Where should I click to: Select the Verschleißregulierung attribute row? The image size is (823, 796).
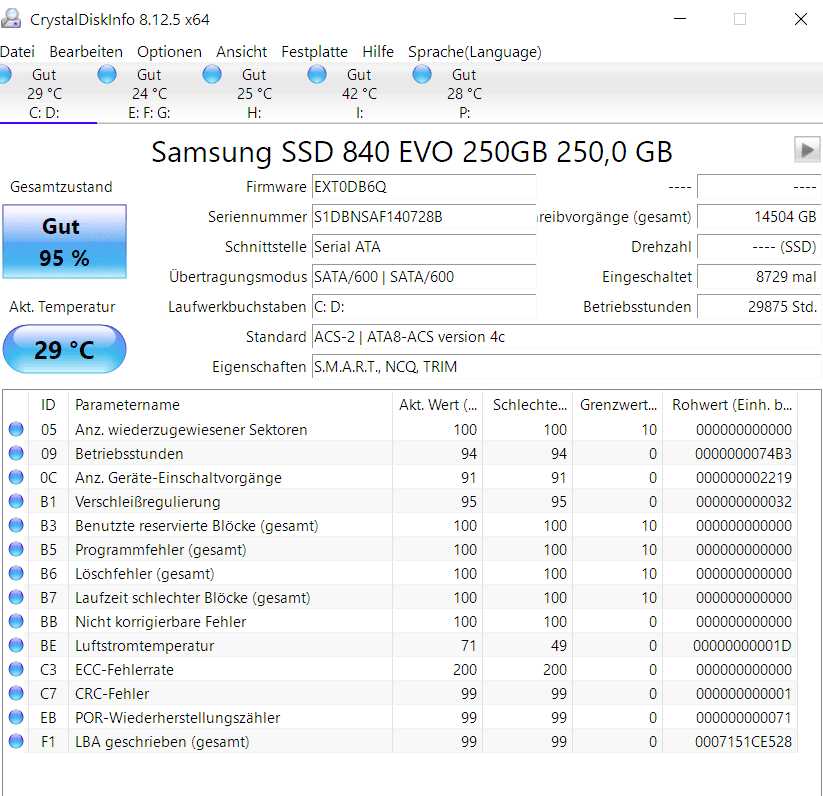[148, 502]
